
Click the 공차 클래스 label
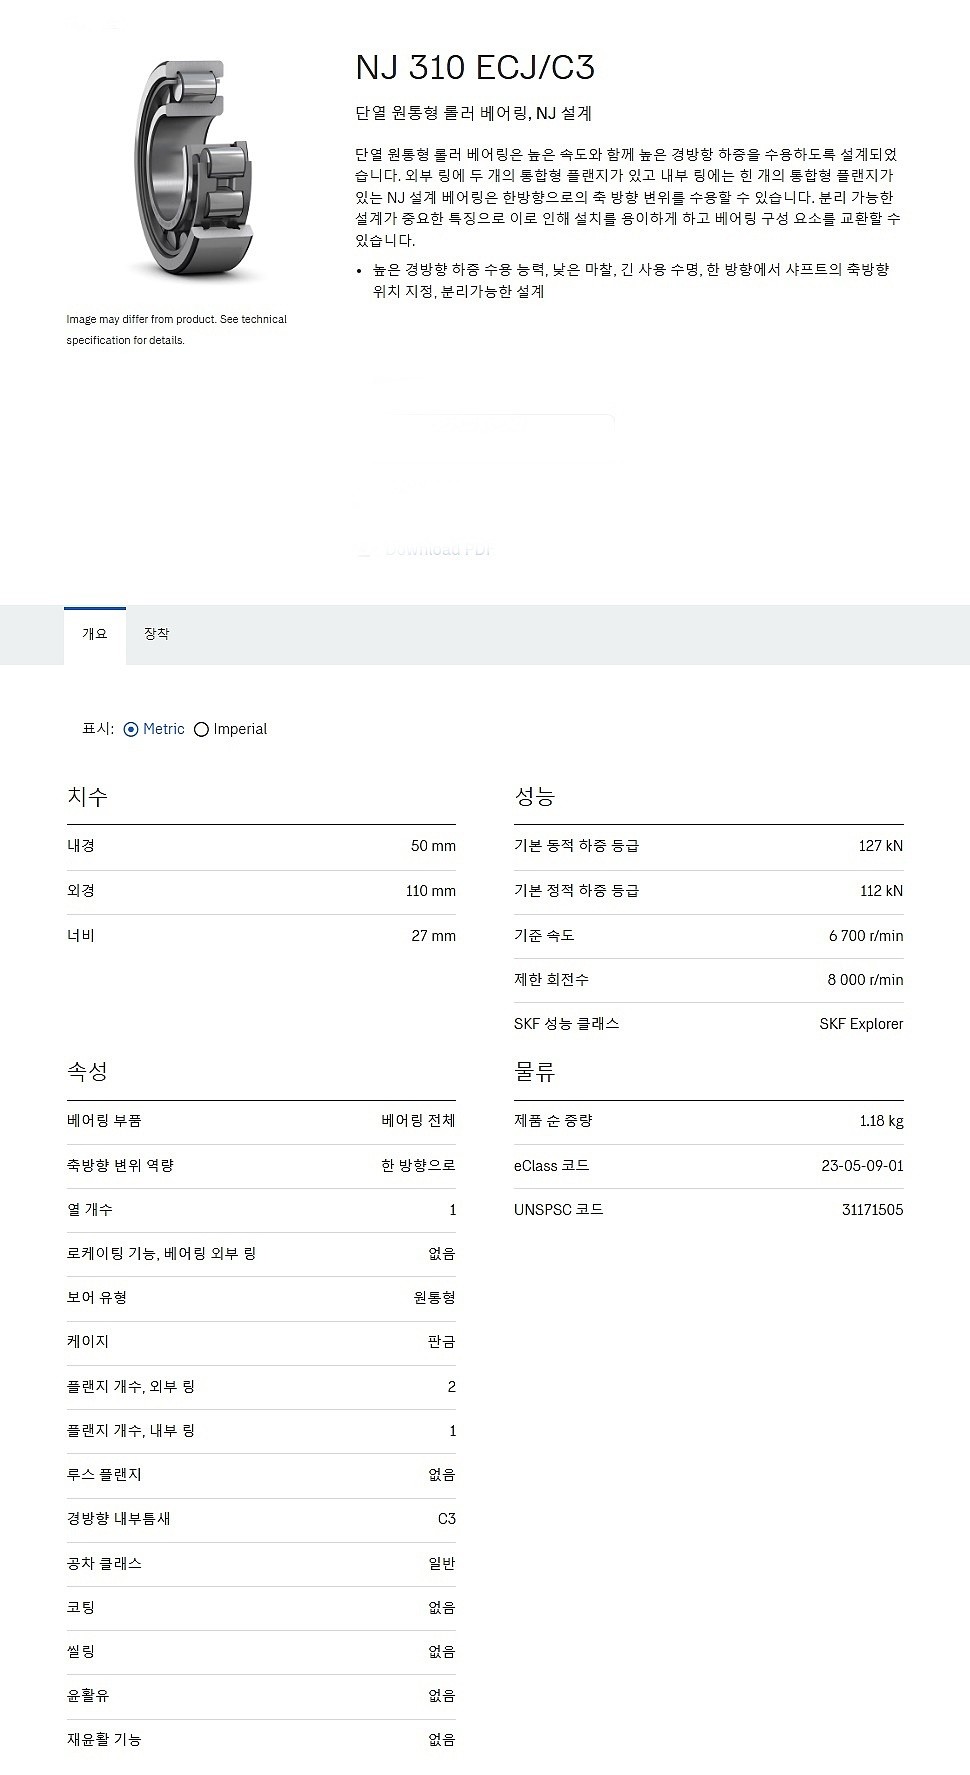click(x=104, y=1564)
